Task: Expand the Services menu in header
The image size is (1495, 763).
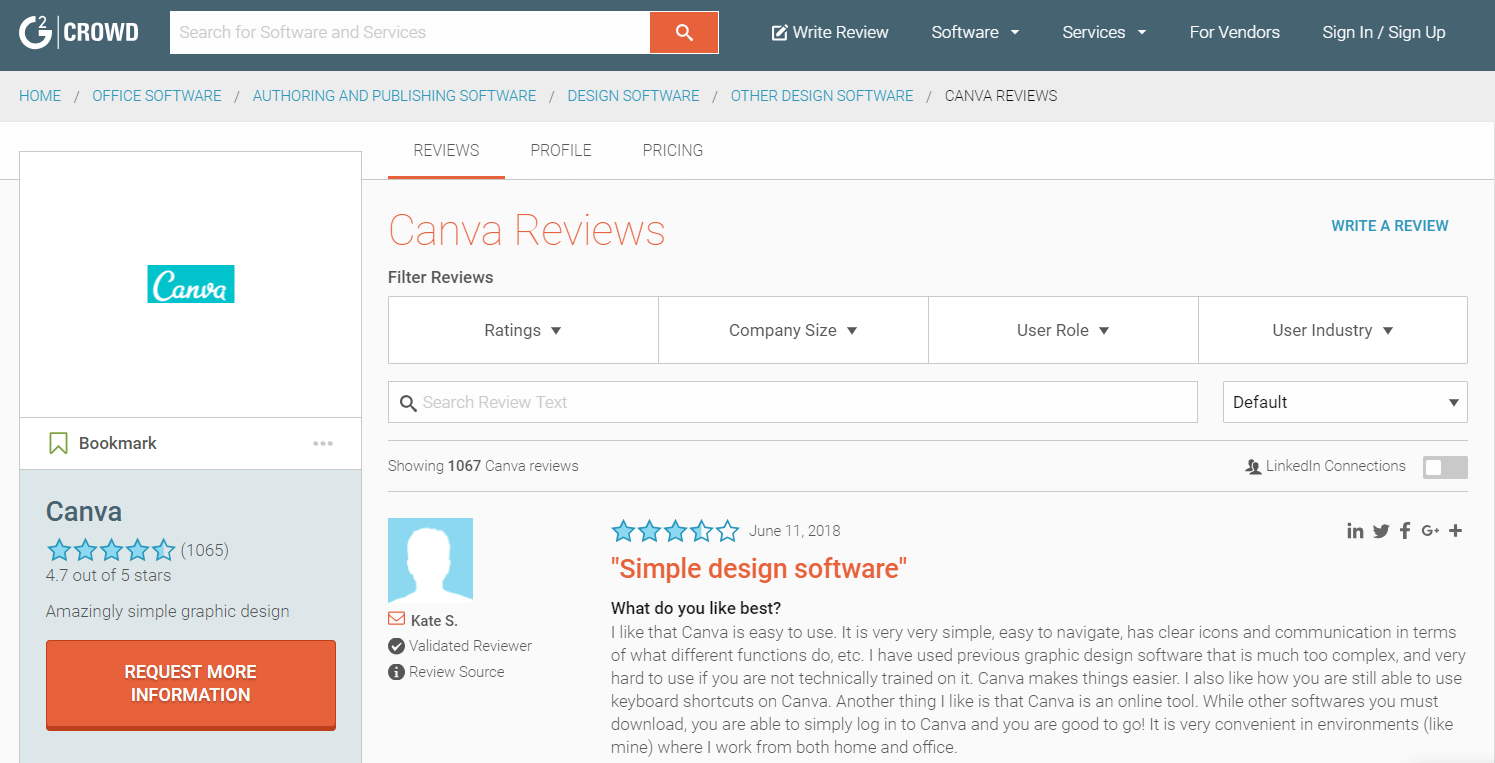Action: (1104, 32)
